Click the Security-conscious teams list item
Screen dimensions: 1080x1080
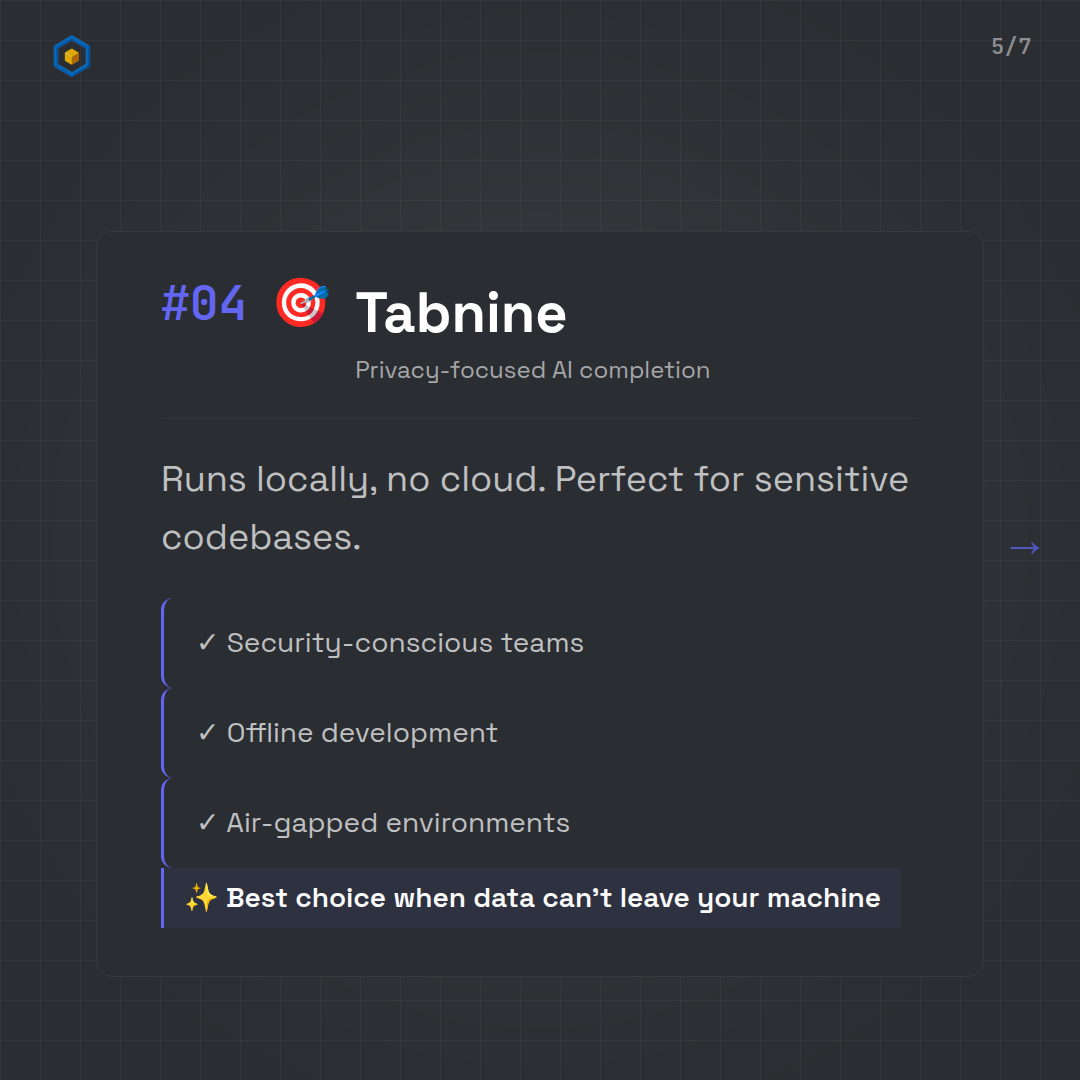click(405, 643)
